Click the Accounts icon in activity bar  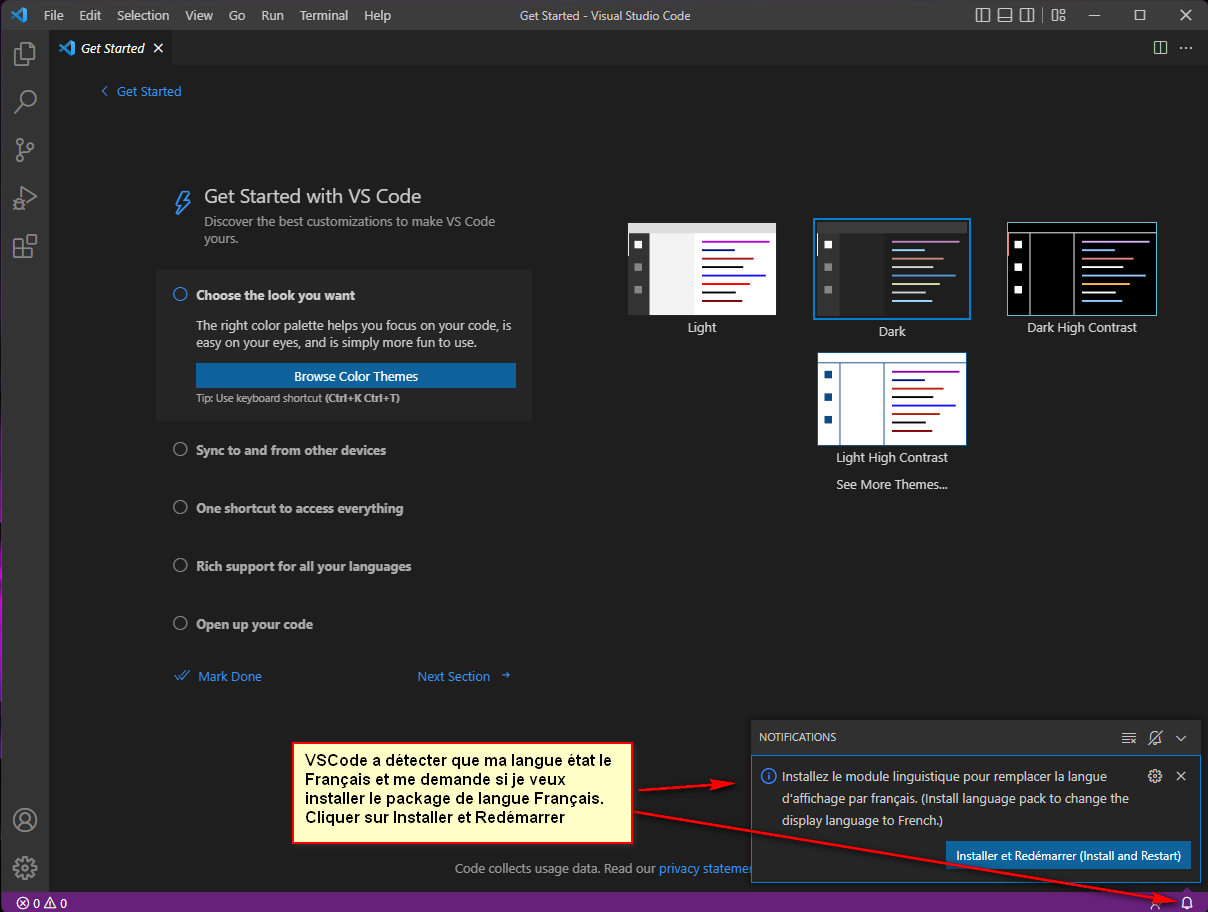click(x=25, y=820)
